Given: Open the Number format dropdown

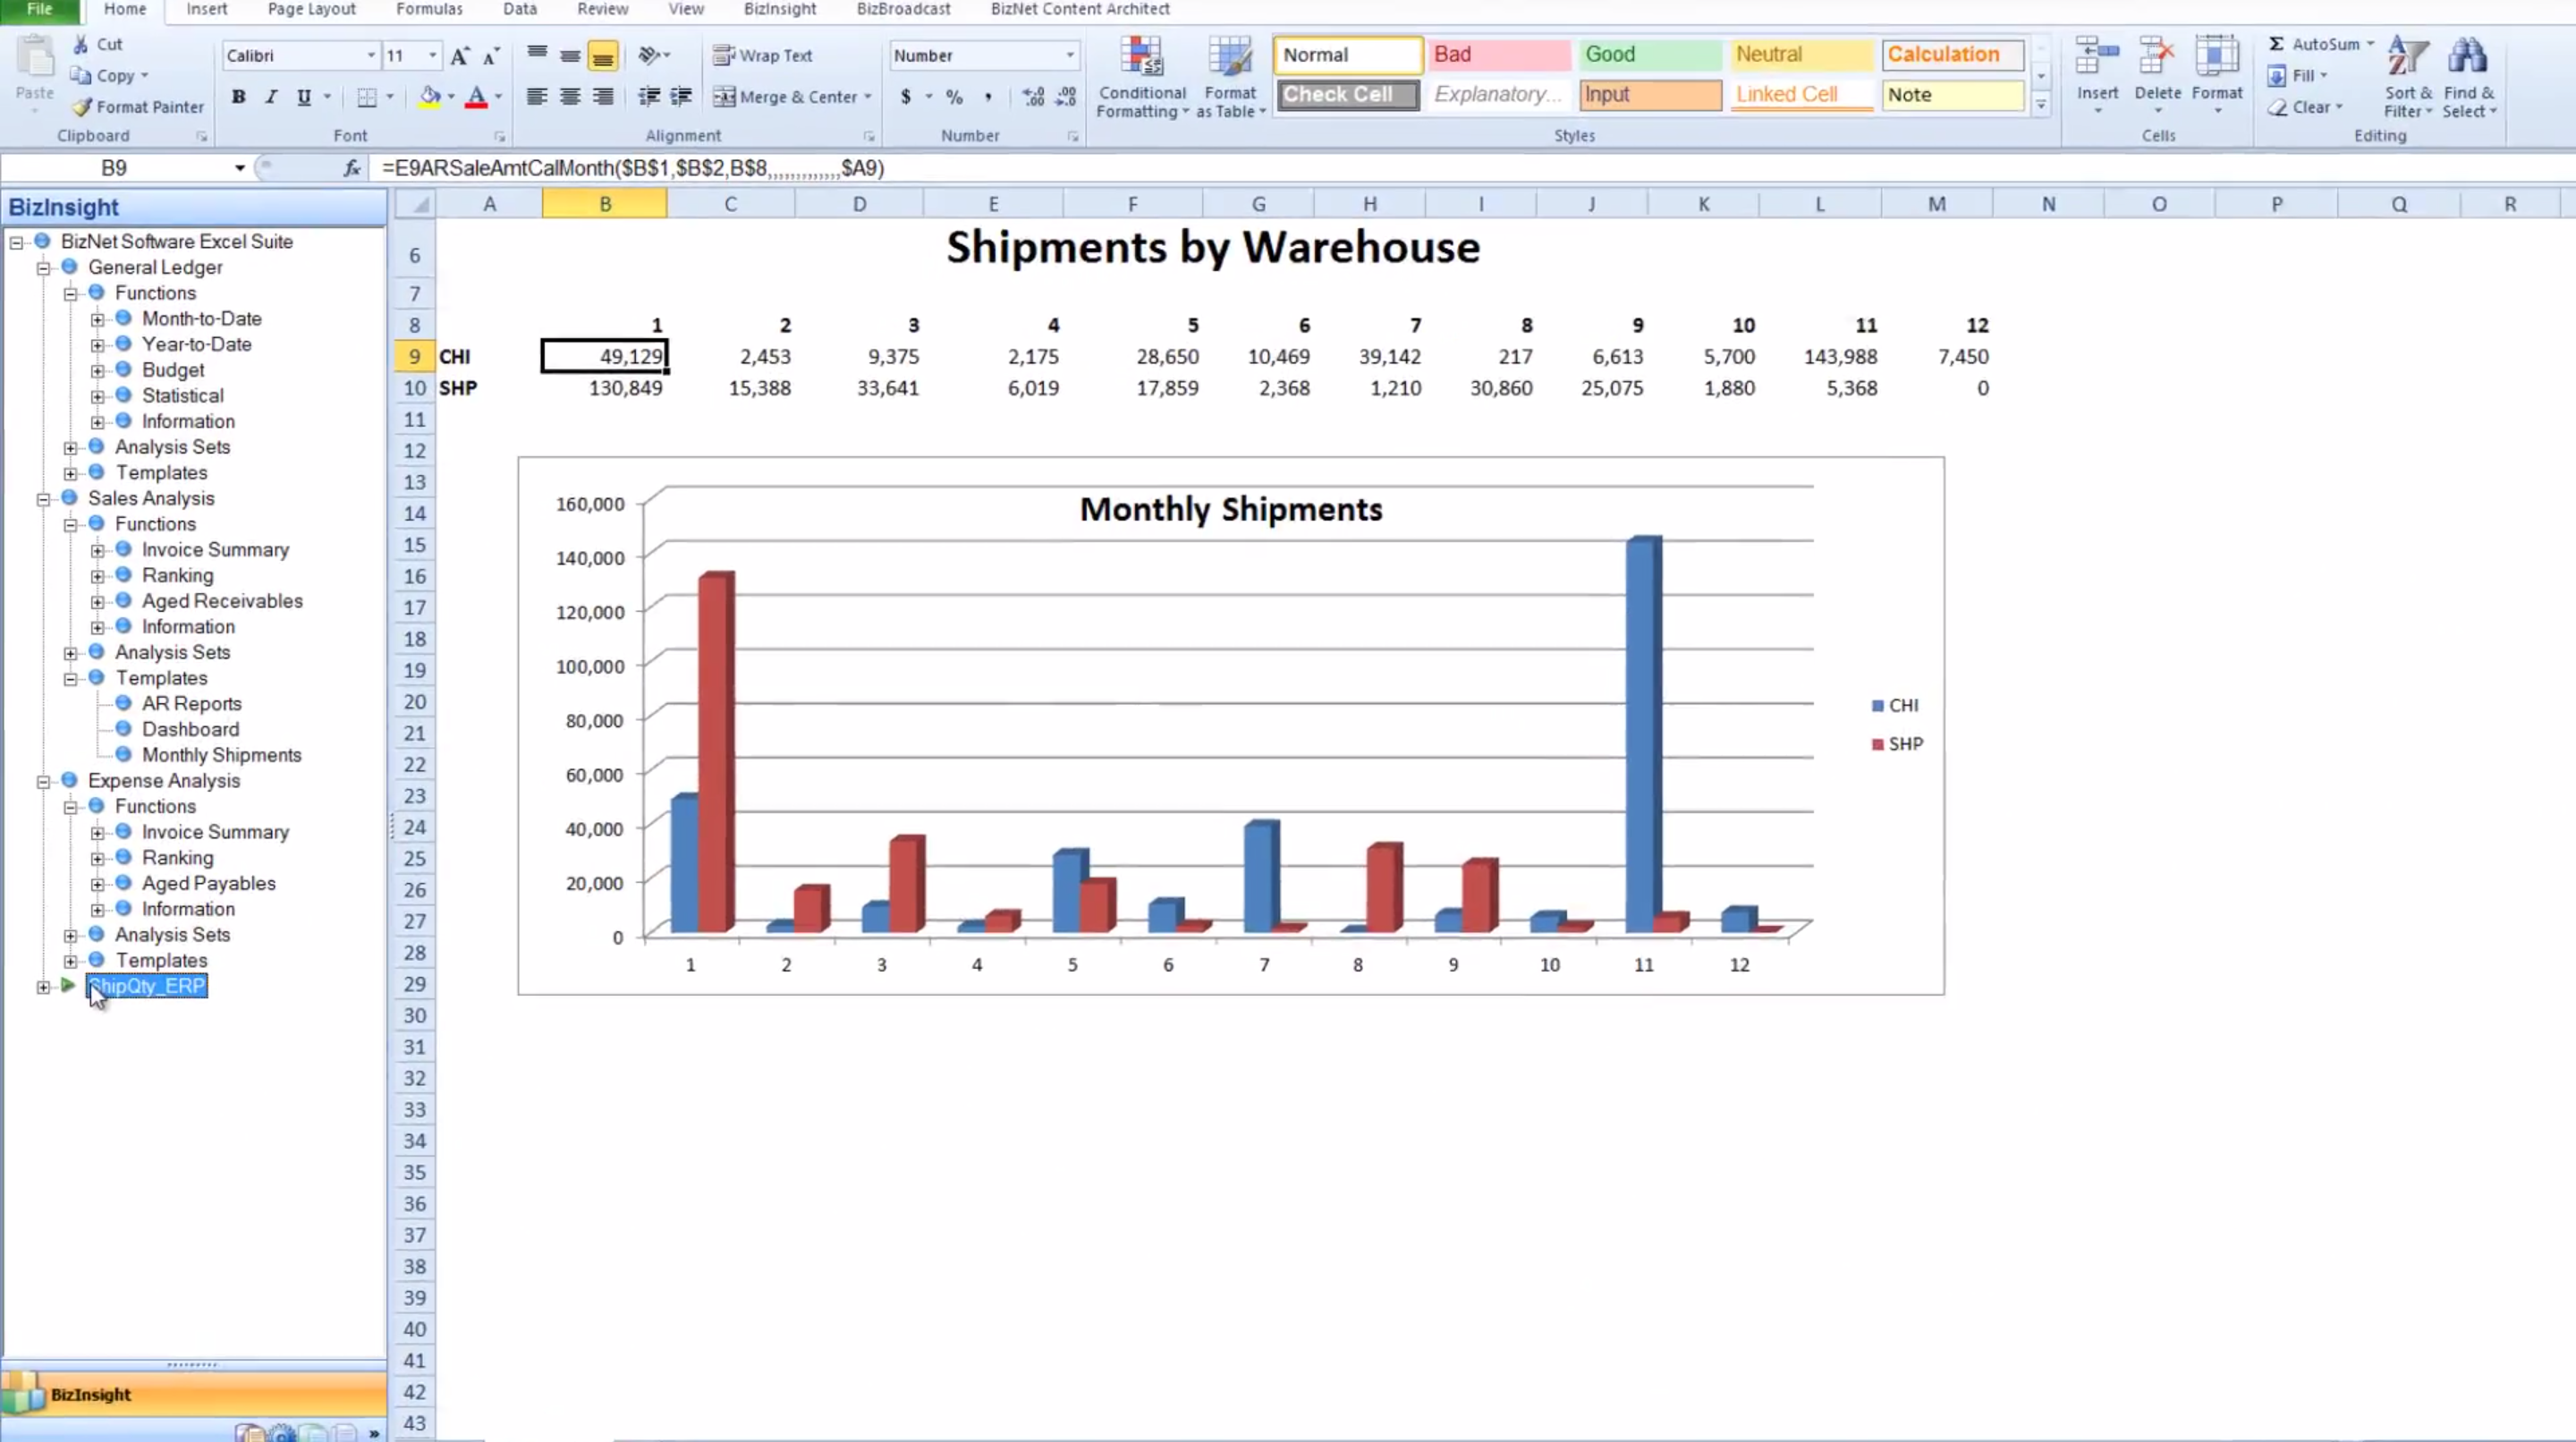Looking at the screenshot, I should (1069, 56).
